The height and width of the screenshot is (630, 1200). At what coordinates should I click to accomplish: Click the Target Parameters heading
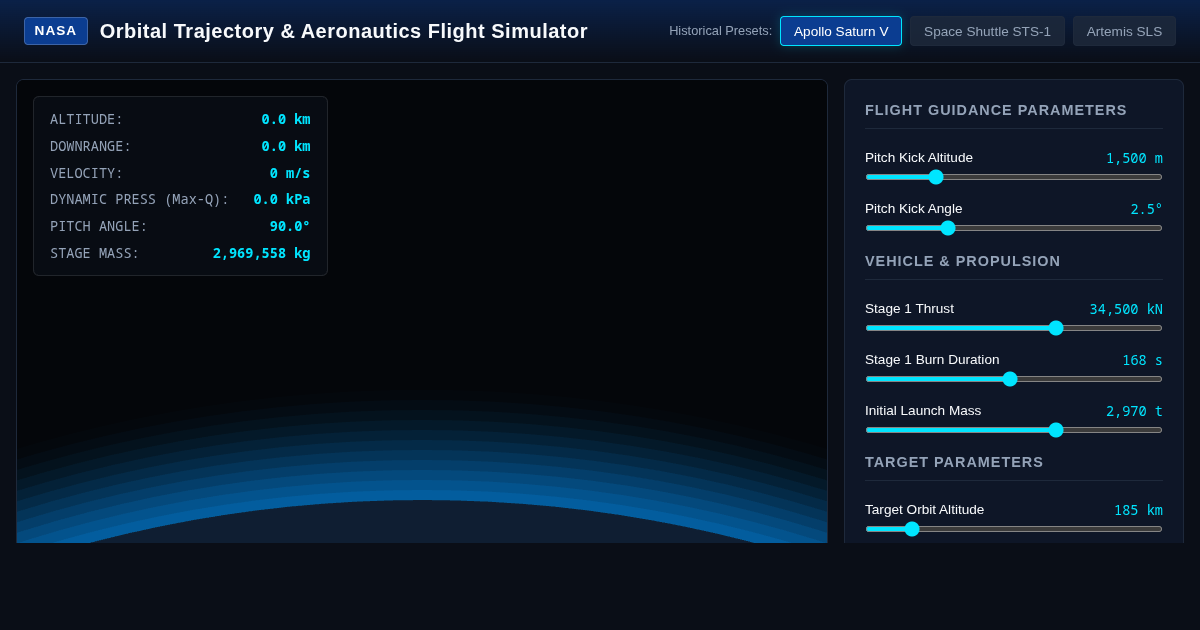(x=954, y=462)
